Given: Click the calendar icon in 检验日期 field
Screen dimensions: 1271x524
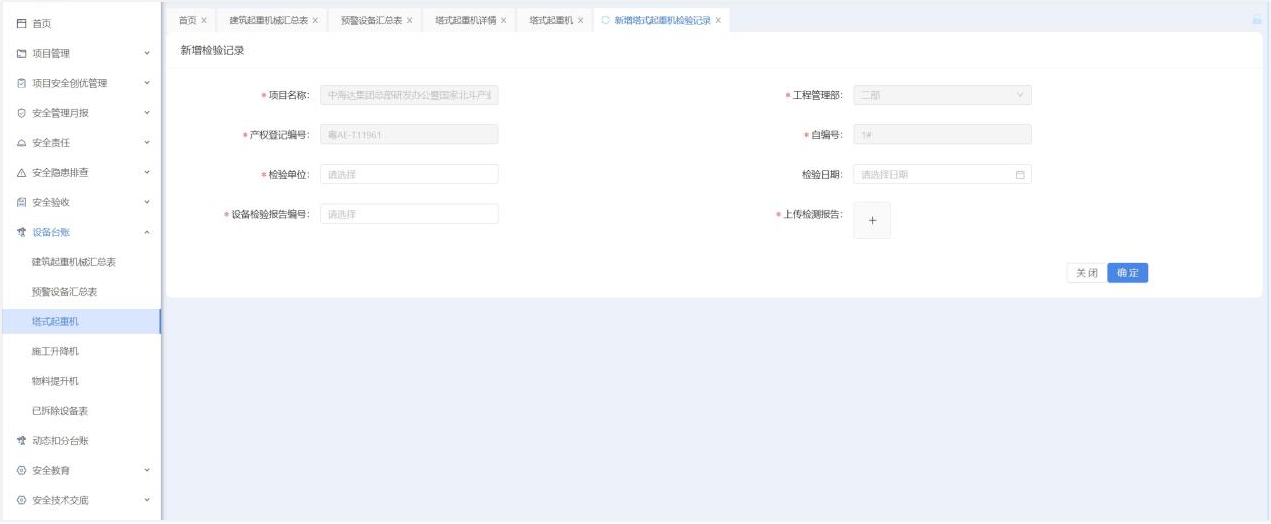Looking at the screenshot, I should coord(1020,175).
